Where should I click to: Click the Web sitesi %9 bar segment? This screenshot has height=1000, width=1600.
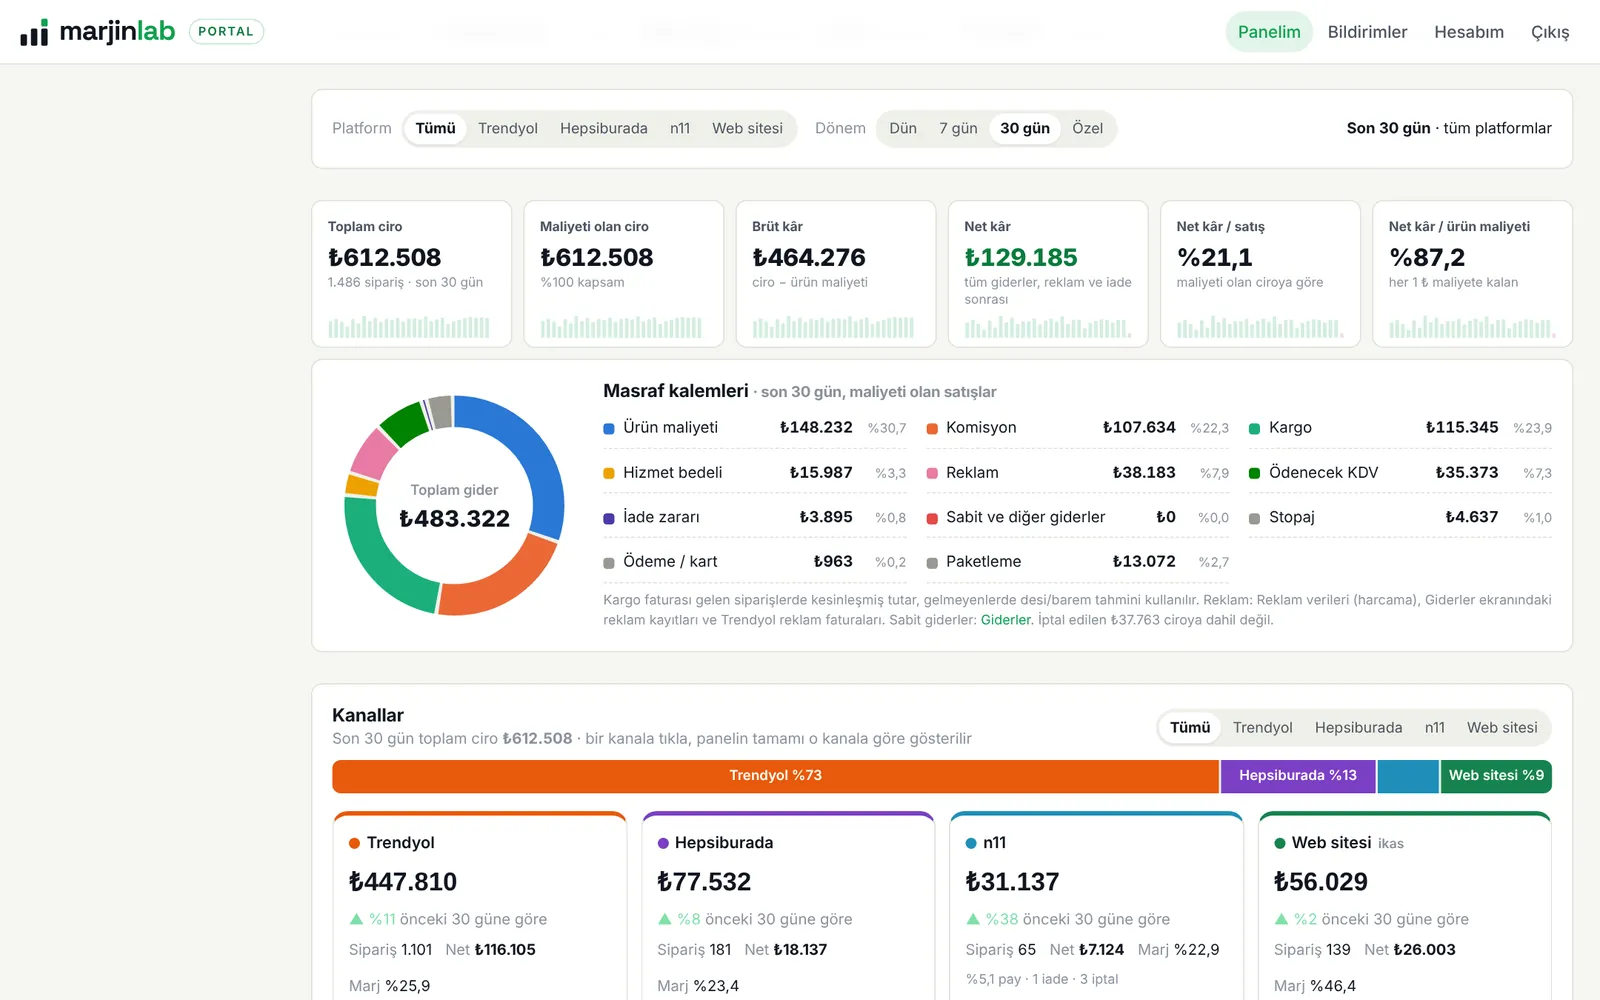[x=1496, y=776]
